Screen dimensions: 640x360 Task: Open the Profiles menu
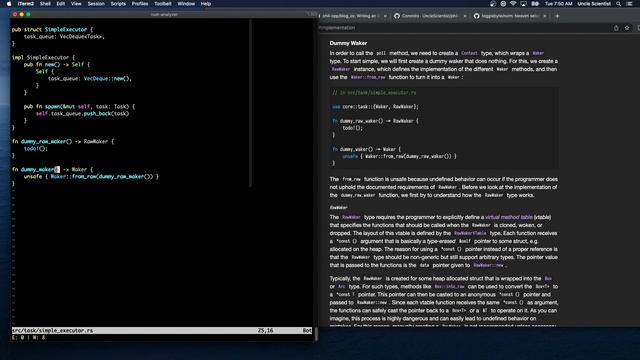(140, 4)
